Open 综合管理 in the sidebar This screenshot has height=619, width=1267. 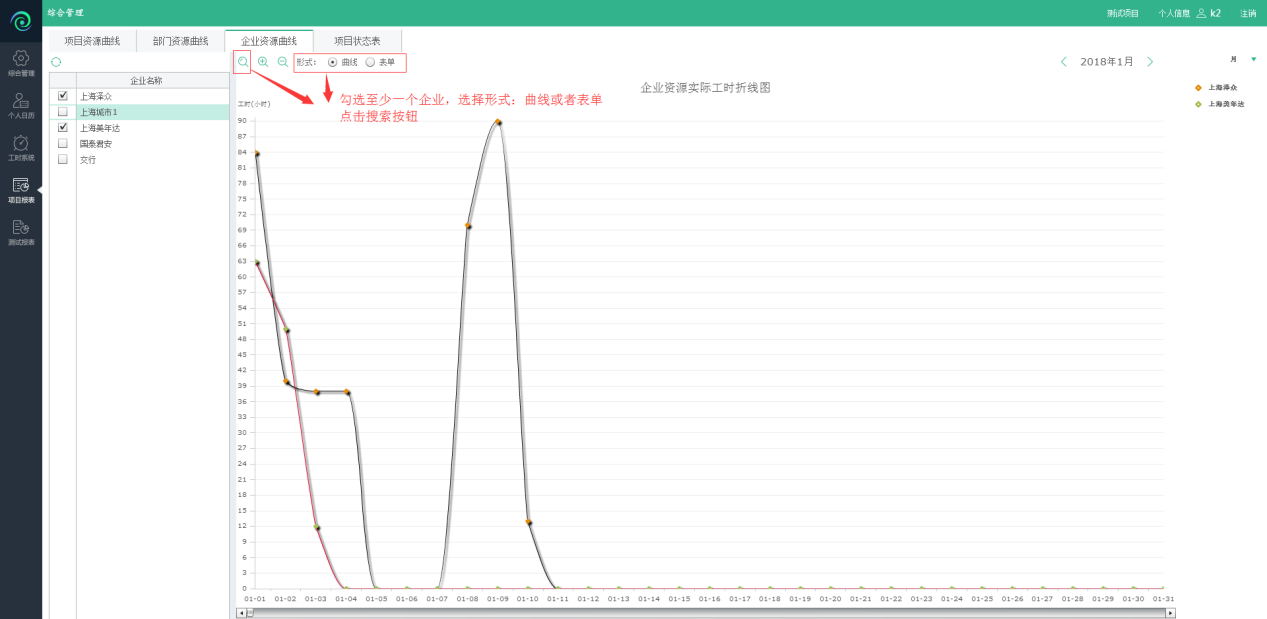click(x=21, y=63)
